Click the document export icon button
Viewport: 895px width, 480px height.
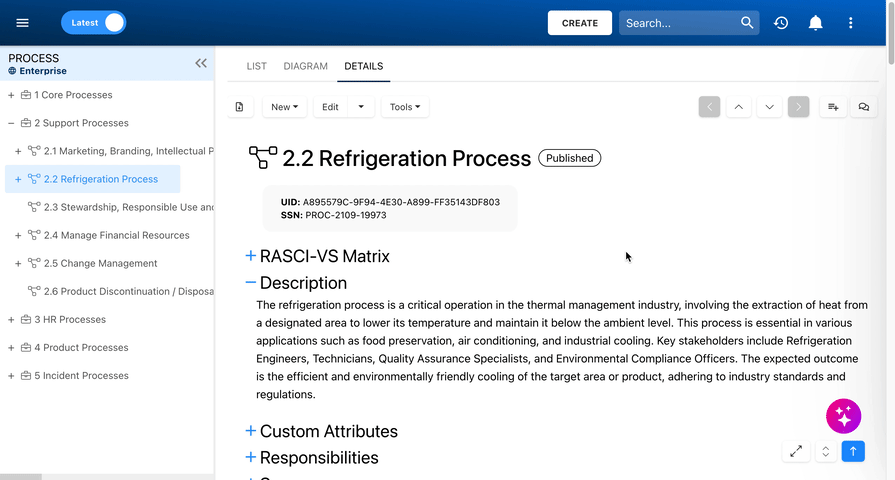(239, 107)
